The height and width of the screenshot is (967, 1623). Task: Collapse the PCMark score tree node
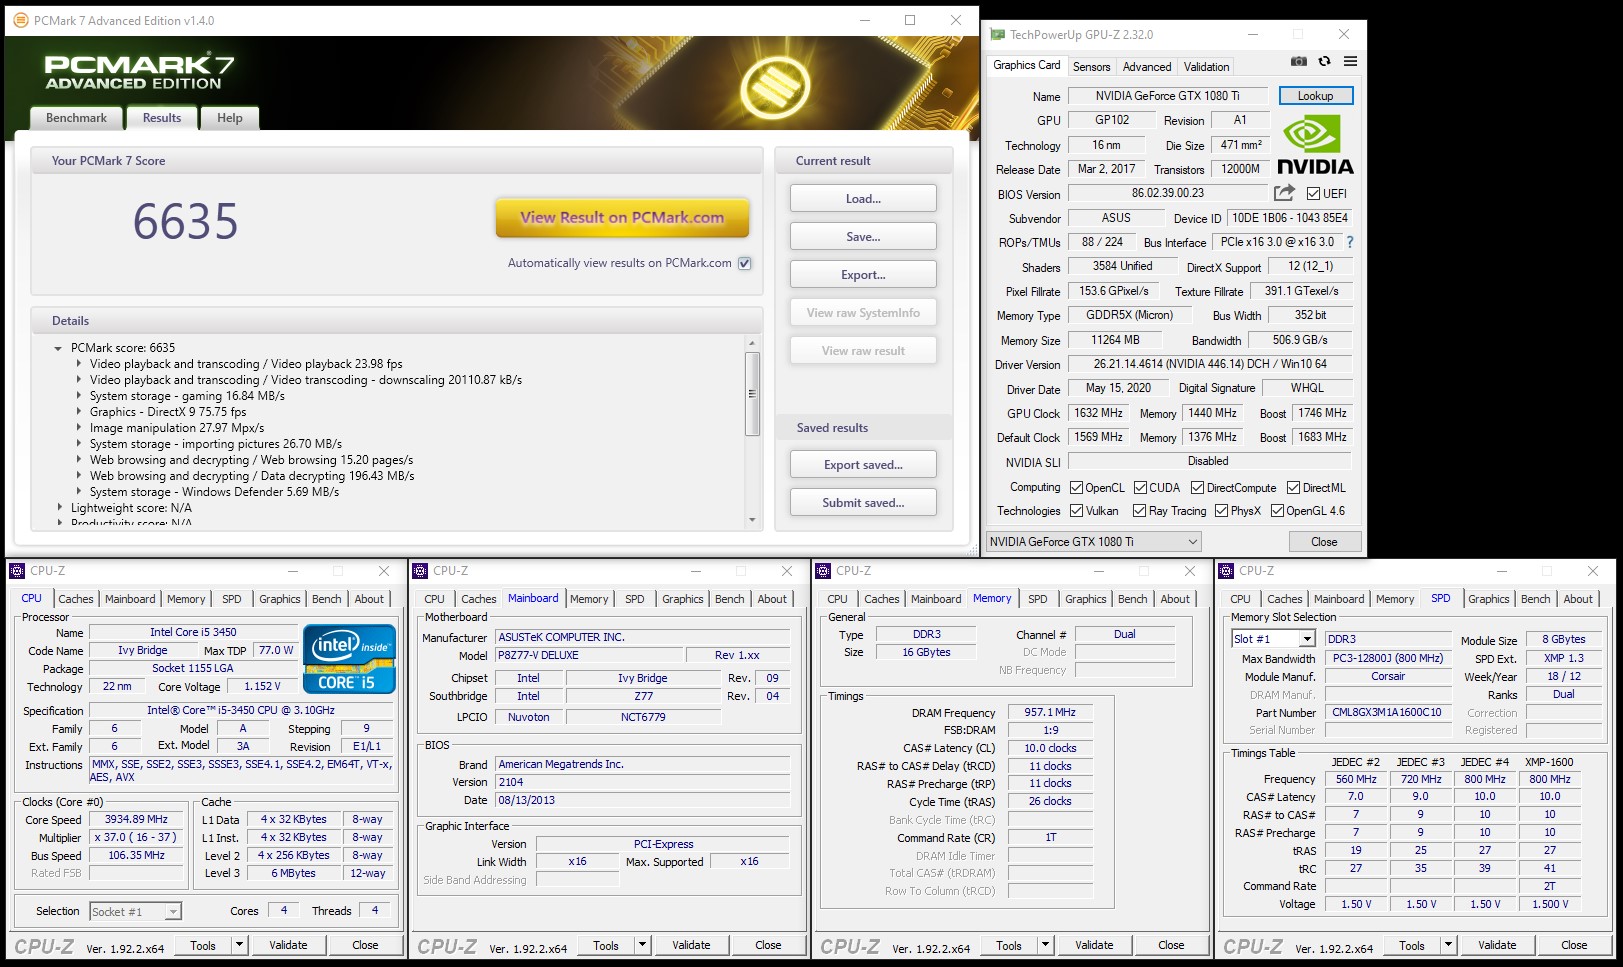pos(58,348)
